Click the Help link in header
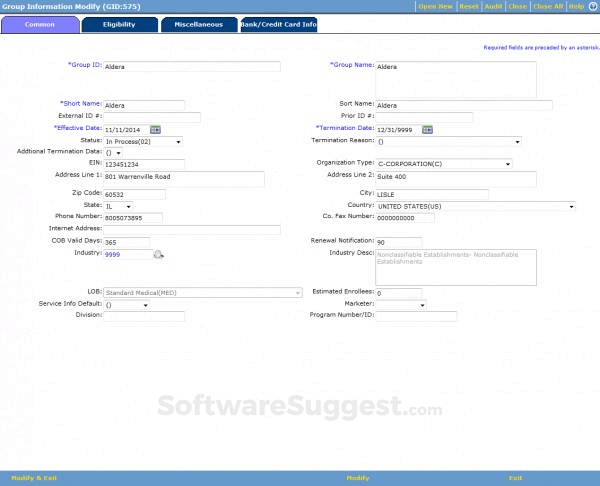 (x=576, y=6)
